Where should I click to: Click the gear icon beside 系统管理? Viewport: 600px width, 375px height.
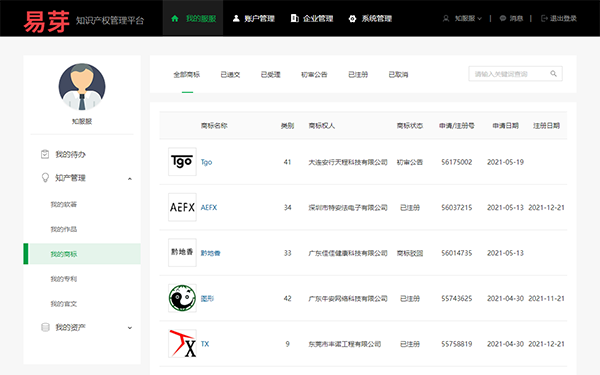point(352,18)
